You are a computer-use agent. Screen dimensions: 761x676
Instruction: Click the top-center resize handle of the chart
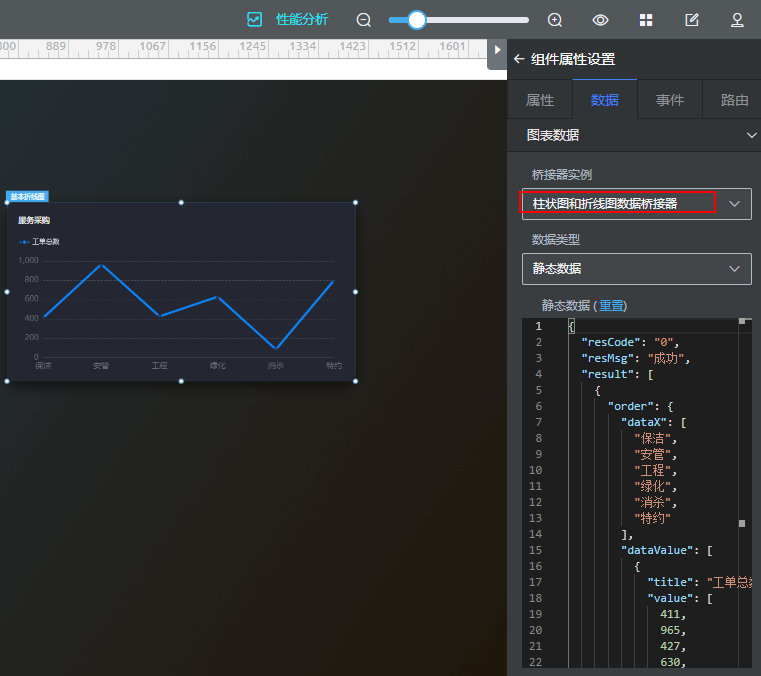pos(181,202)
